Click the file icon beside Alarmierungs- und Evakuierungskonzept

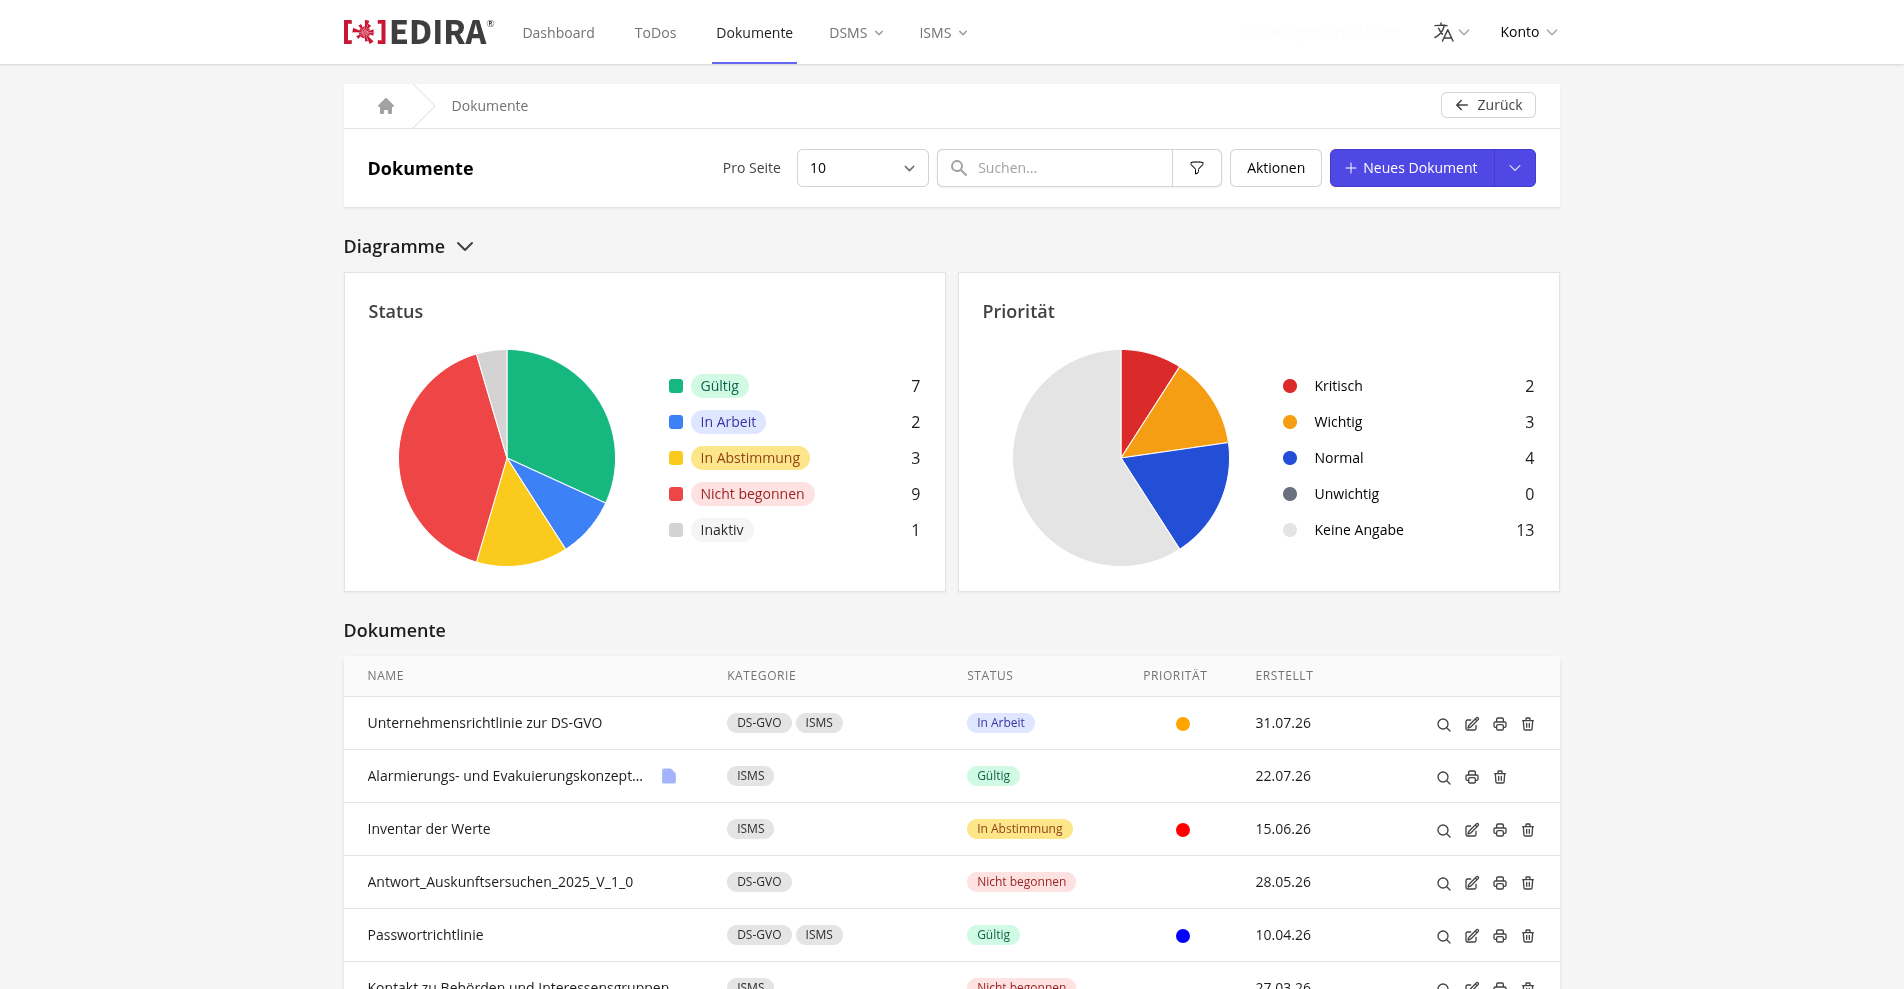coord(669,776)
